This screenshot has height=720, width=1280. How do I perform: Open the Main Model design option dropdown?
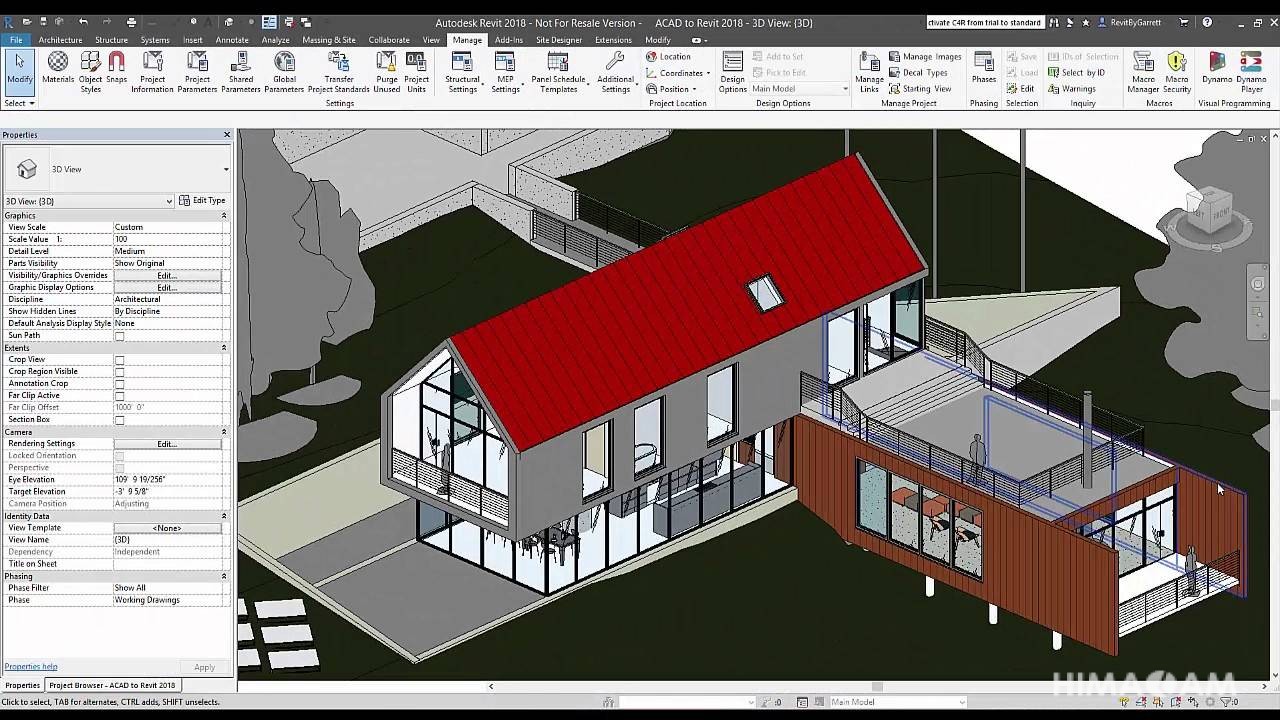pyautogui.click(x=800, y=89)
